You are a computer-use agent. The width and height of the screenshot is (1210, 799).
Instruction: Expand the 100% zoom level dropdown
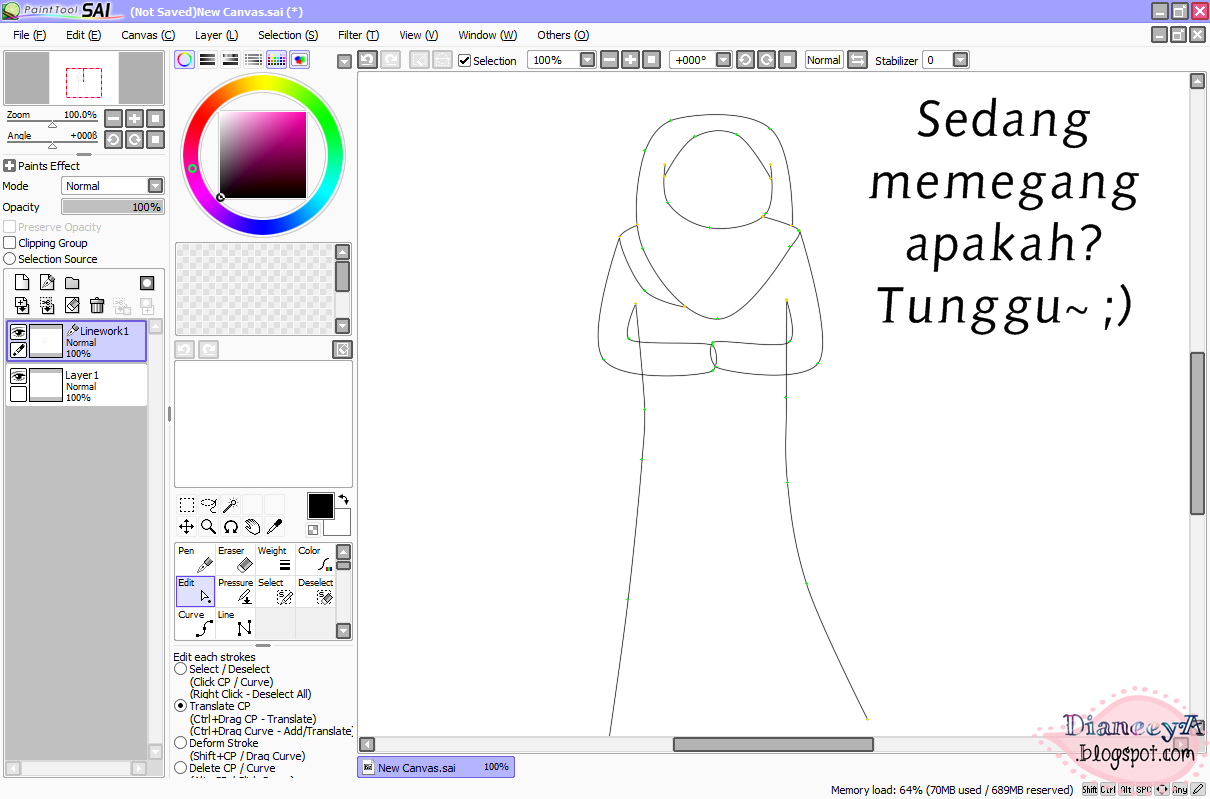[x=587, y=60]
